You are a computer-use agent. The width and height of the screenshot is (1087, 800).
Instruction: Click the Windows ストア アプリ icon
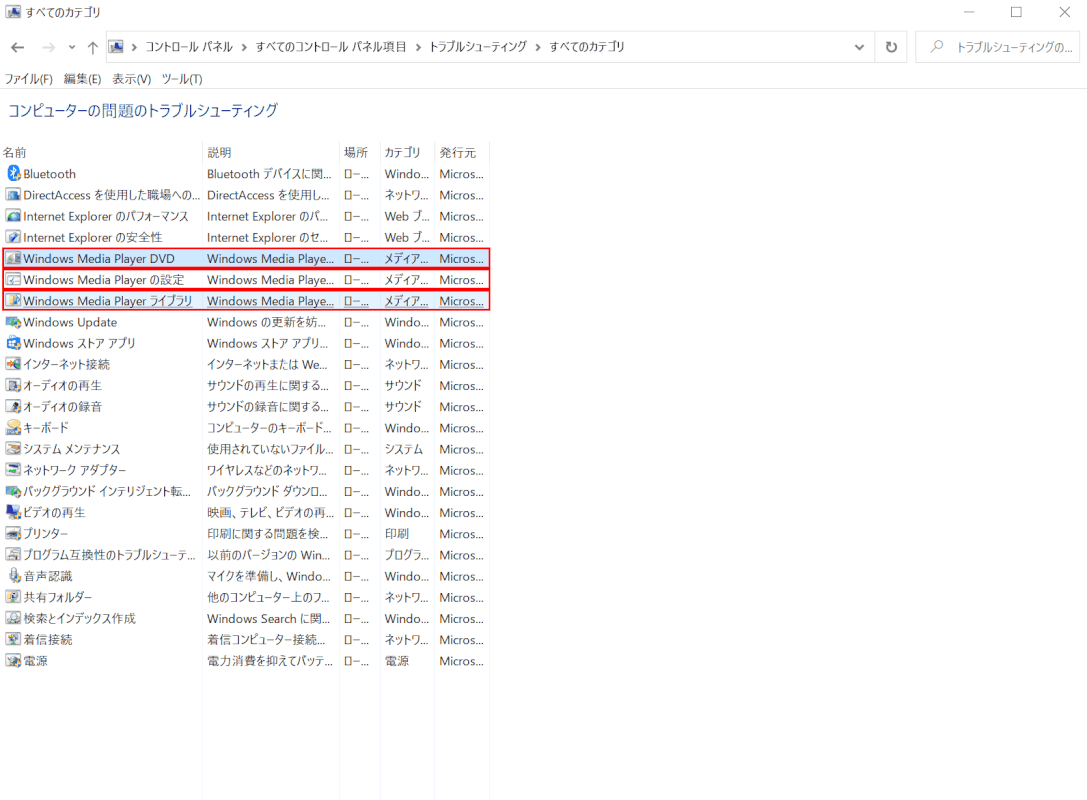[13, 343]
